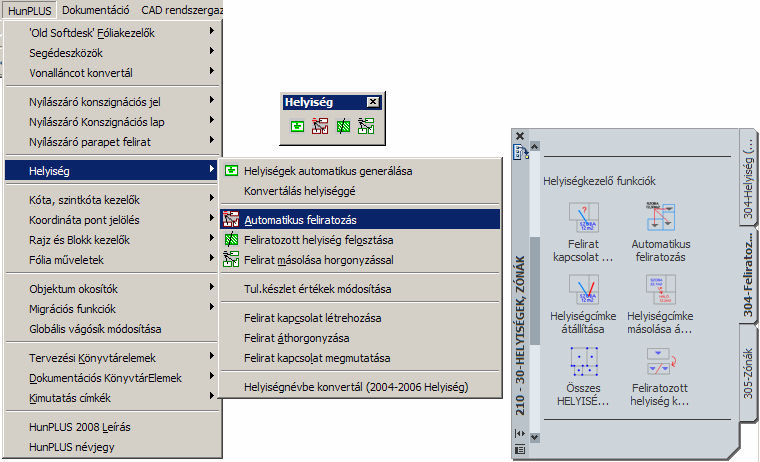760x462 pixels.
Task: Expand Kóta, szintkóta kezelők submenu
Action: click(111, 200)
